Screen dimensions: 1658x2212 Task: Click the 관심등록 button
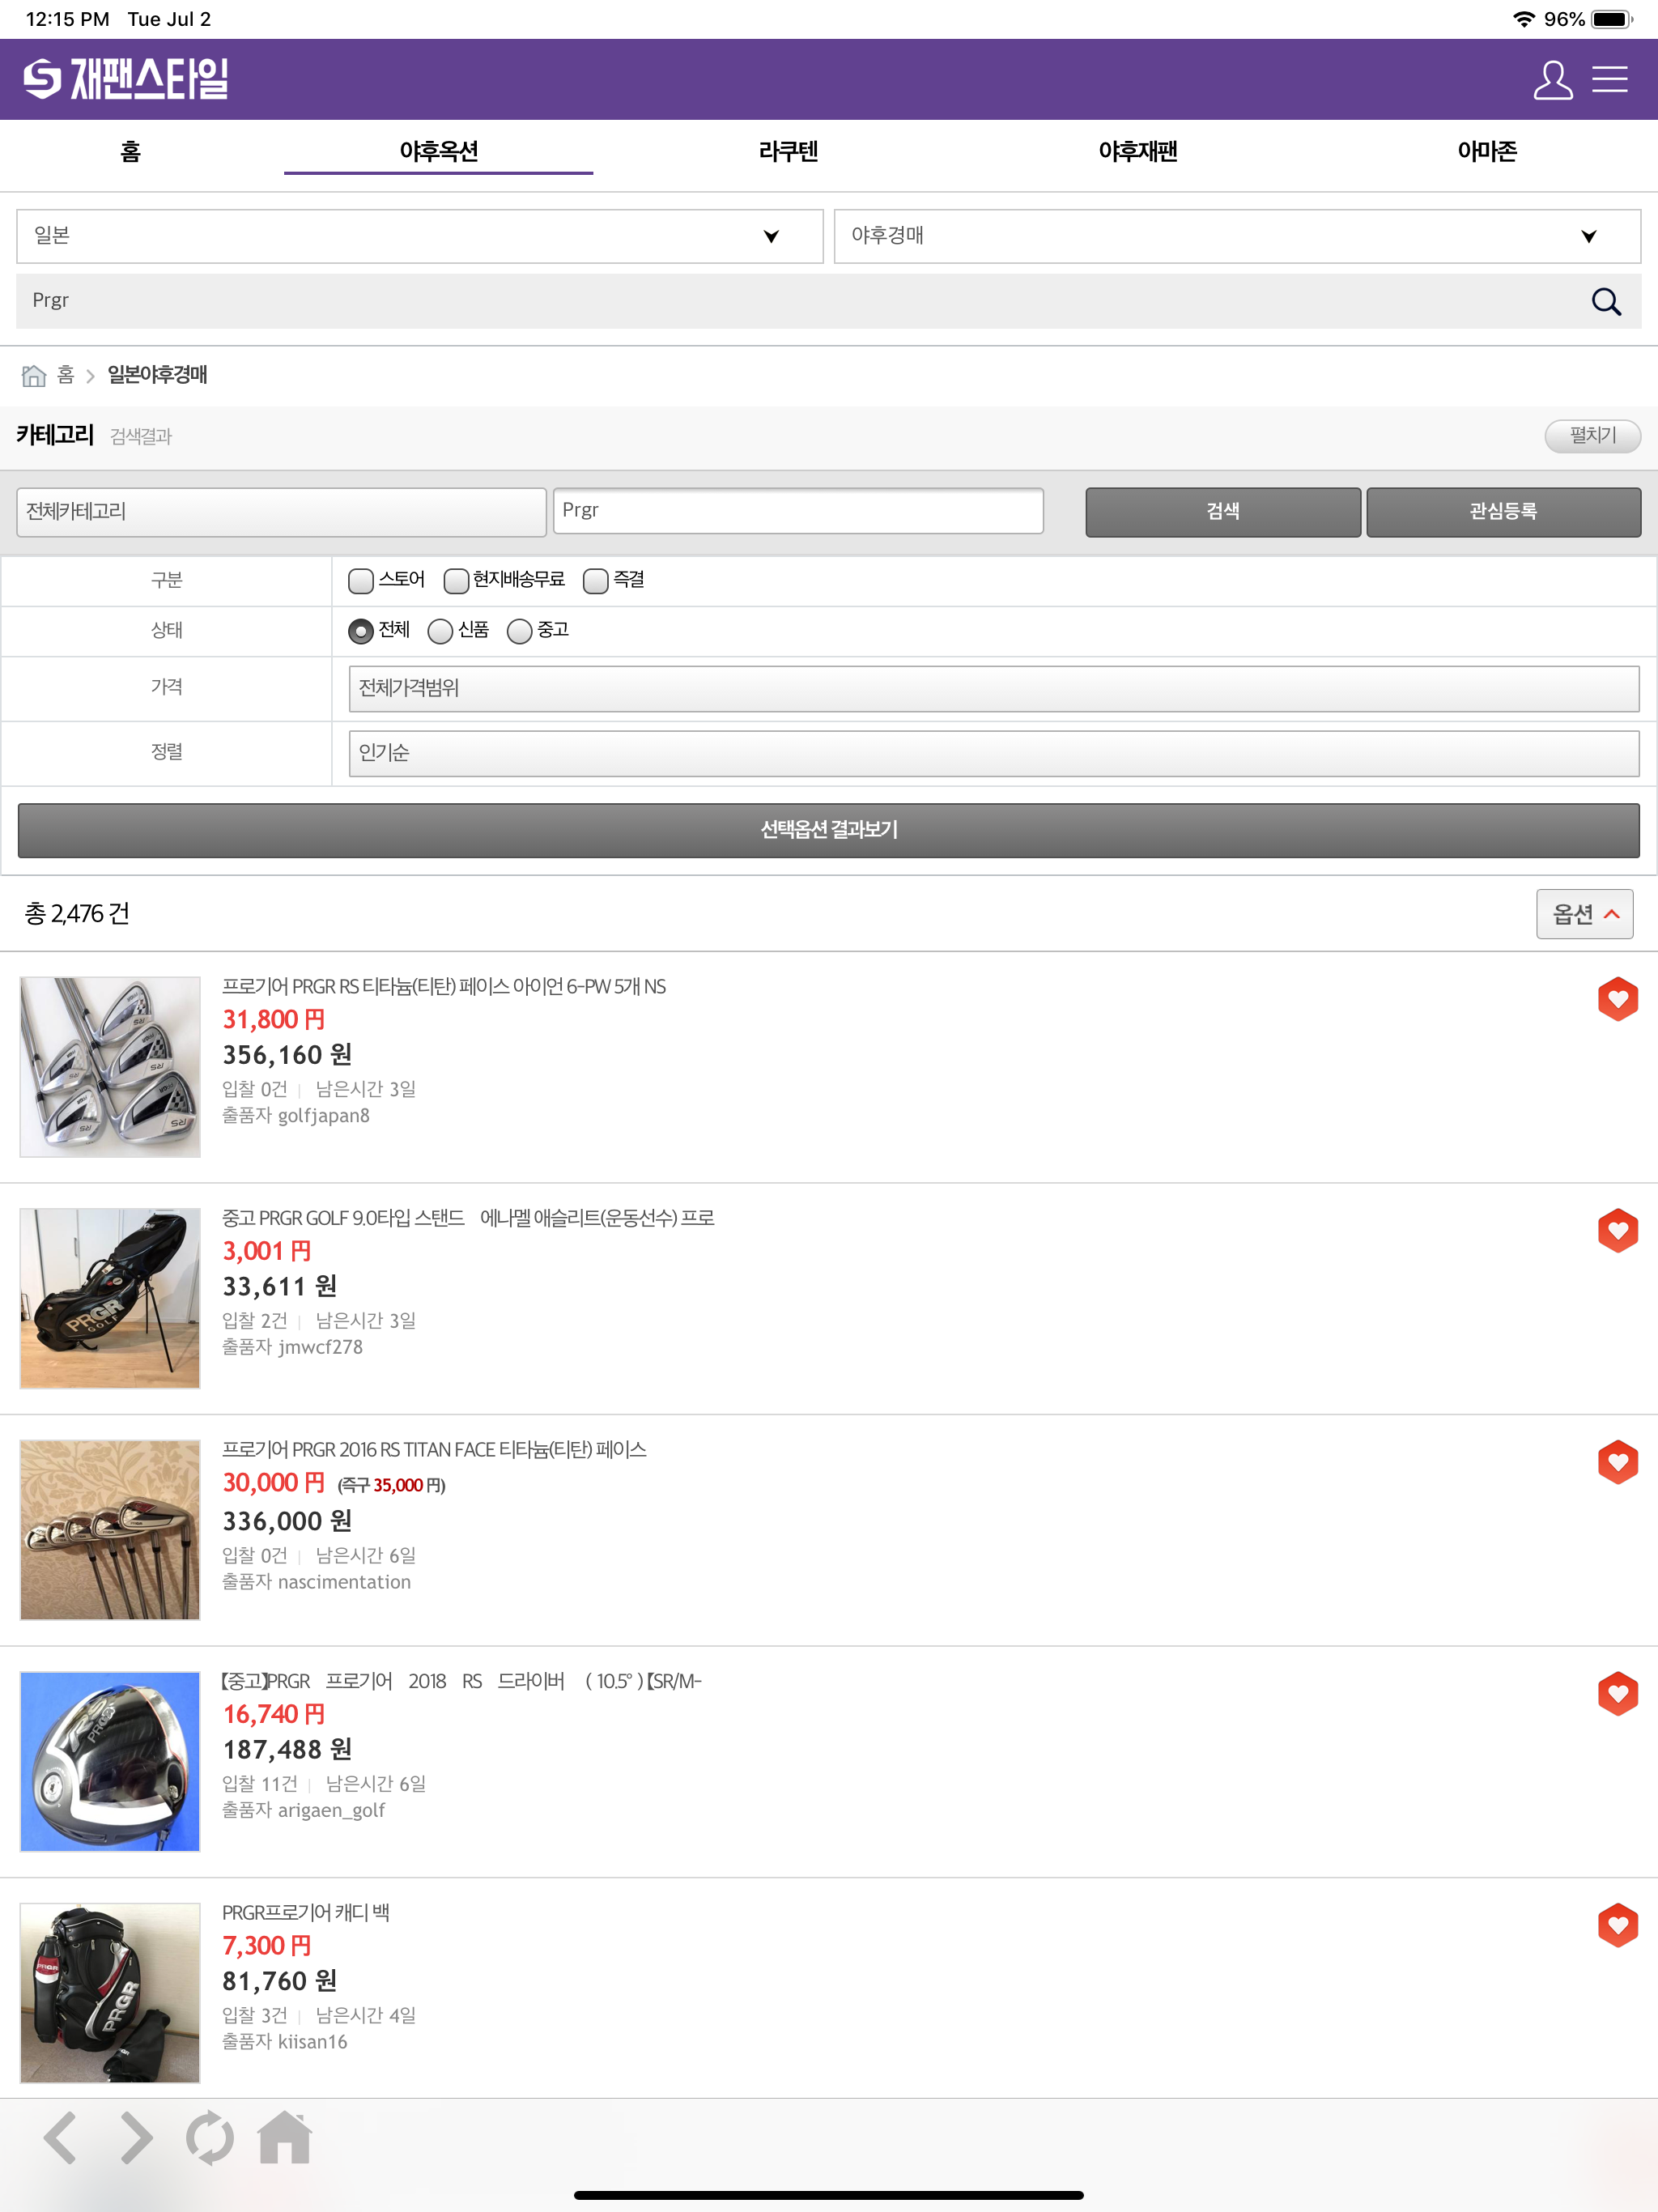(x=1503, y=512)
